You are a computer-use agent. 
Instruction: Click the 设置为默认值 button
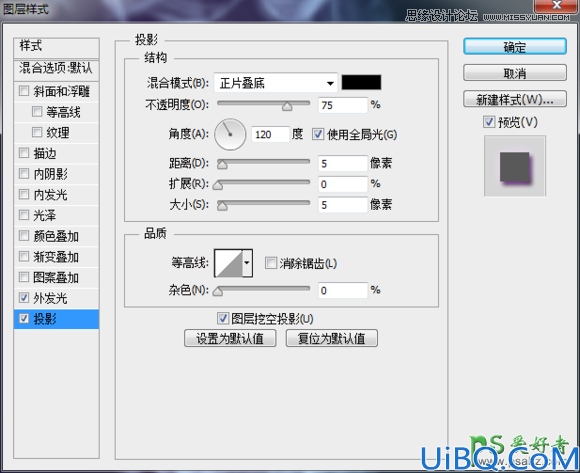[230, 338]
